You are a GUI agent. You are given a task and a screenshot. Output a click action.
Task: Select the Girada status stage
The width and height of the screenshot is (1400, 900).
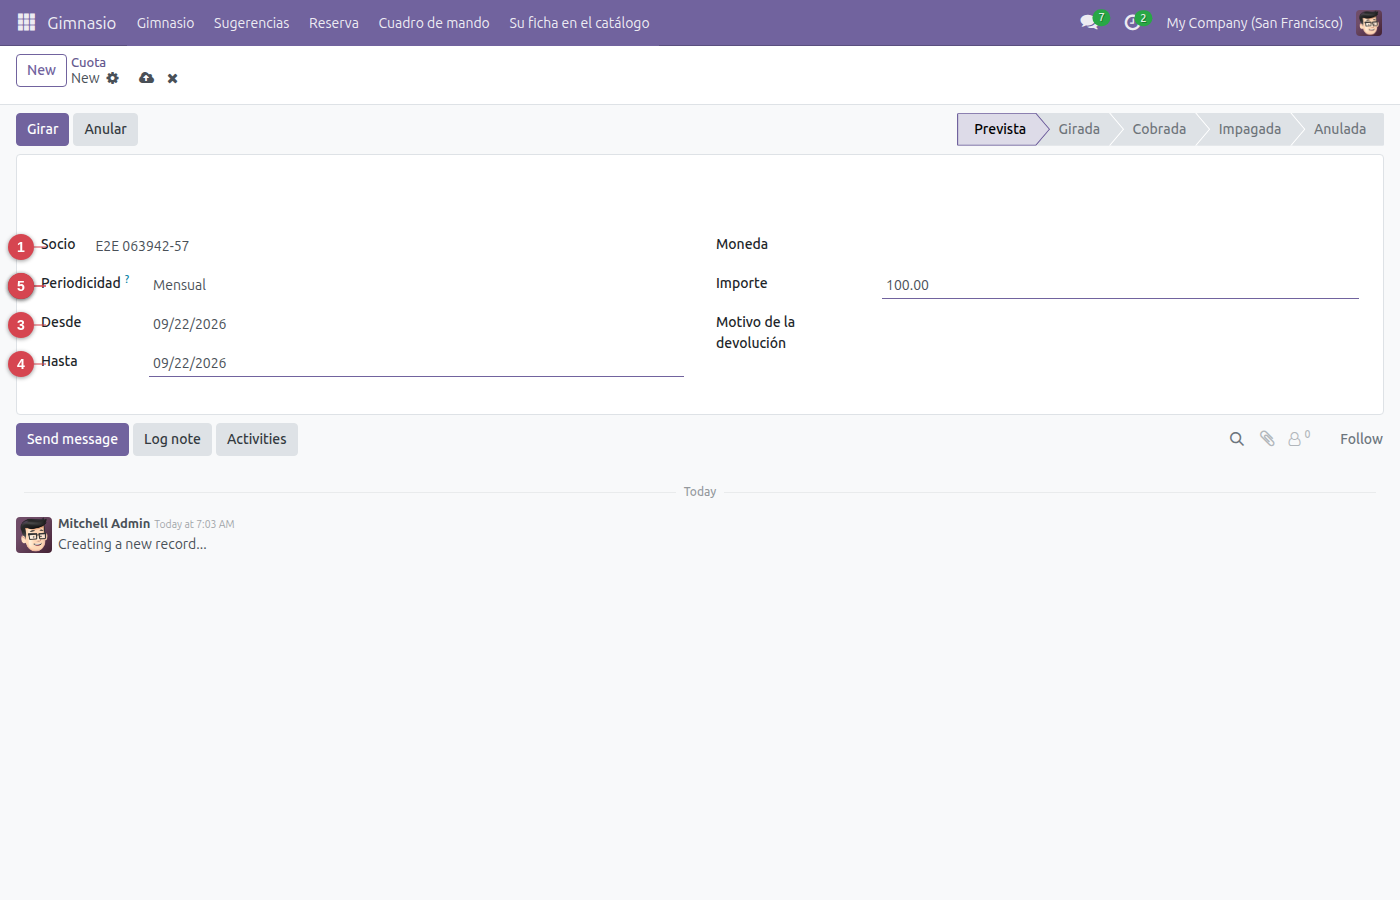tap(1079, 129)
